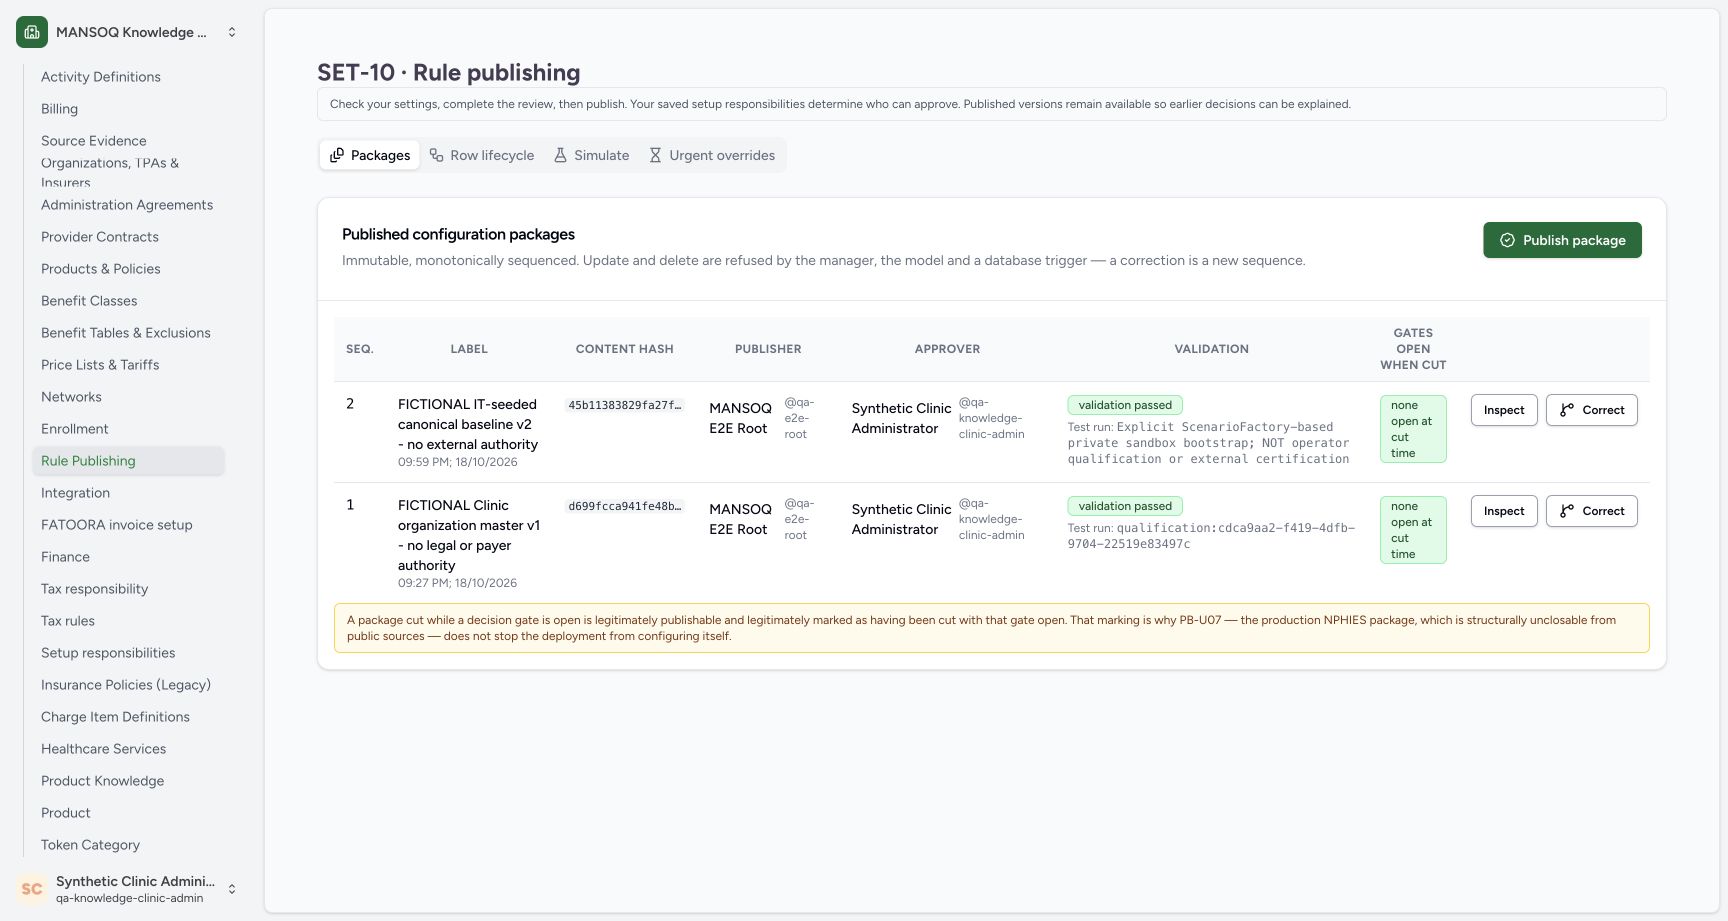Click the check-circle icon in Publish package

[x=1507, y=240]
